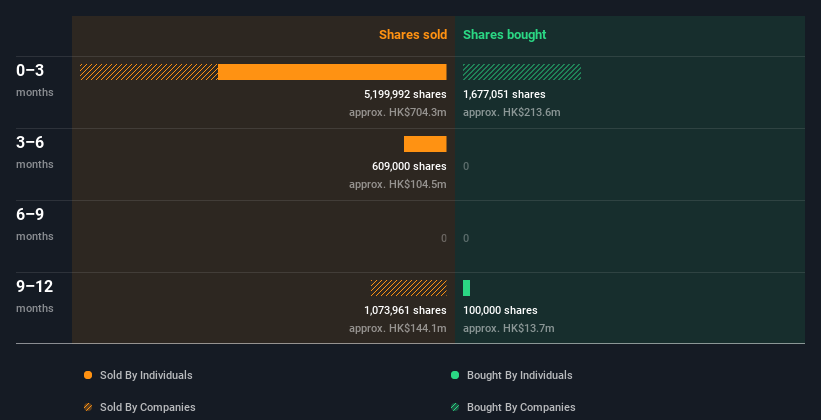The width and height of the screenshot is (821, 420).
Task: Click the striped green 0–3 months bought bar
Action: tap(522, 72)
